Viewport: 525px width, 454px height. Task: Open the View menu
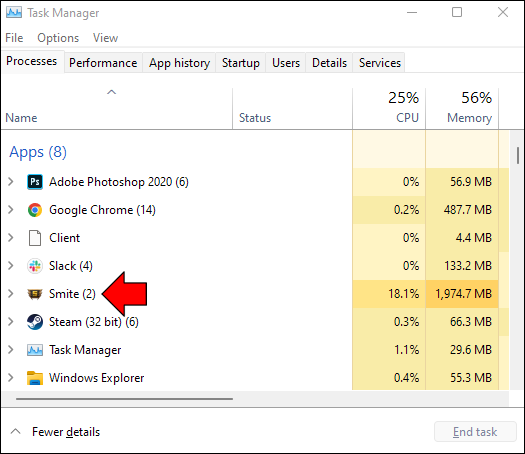tap(105, 38)
